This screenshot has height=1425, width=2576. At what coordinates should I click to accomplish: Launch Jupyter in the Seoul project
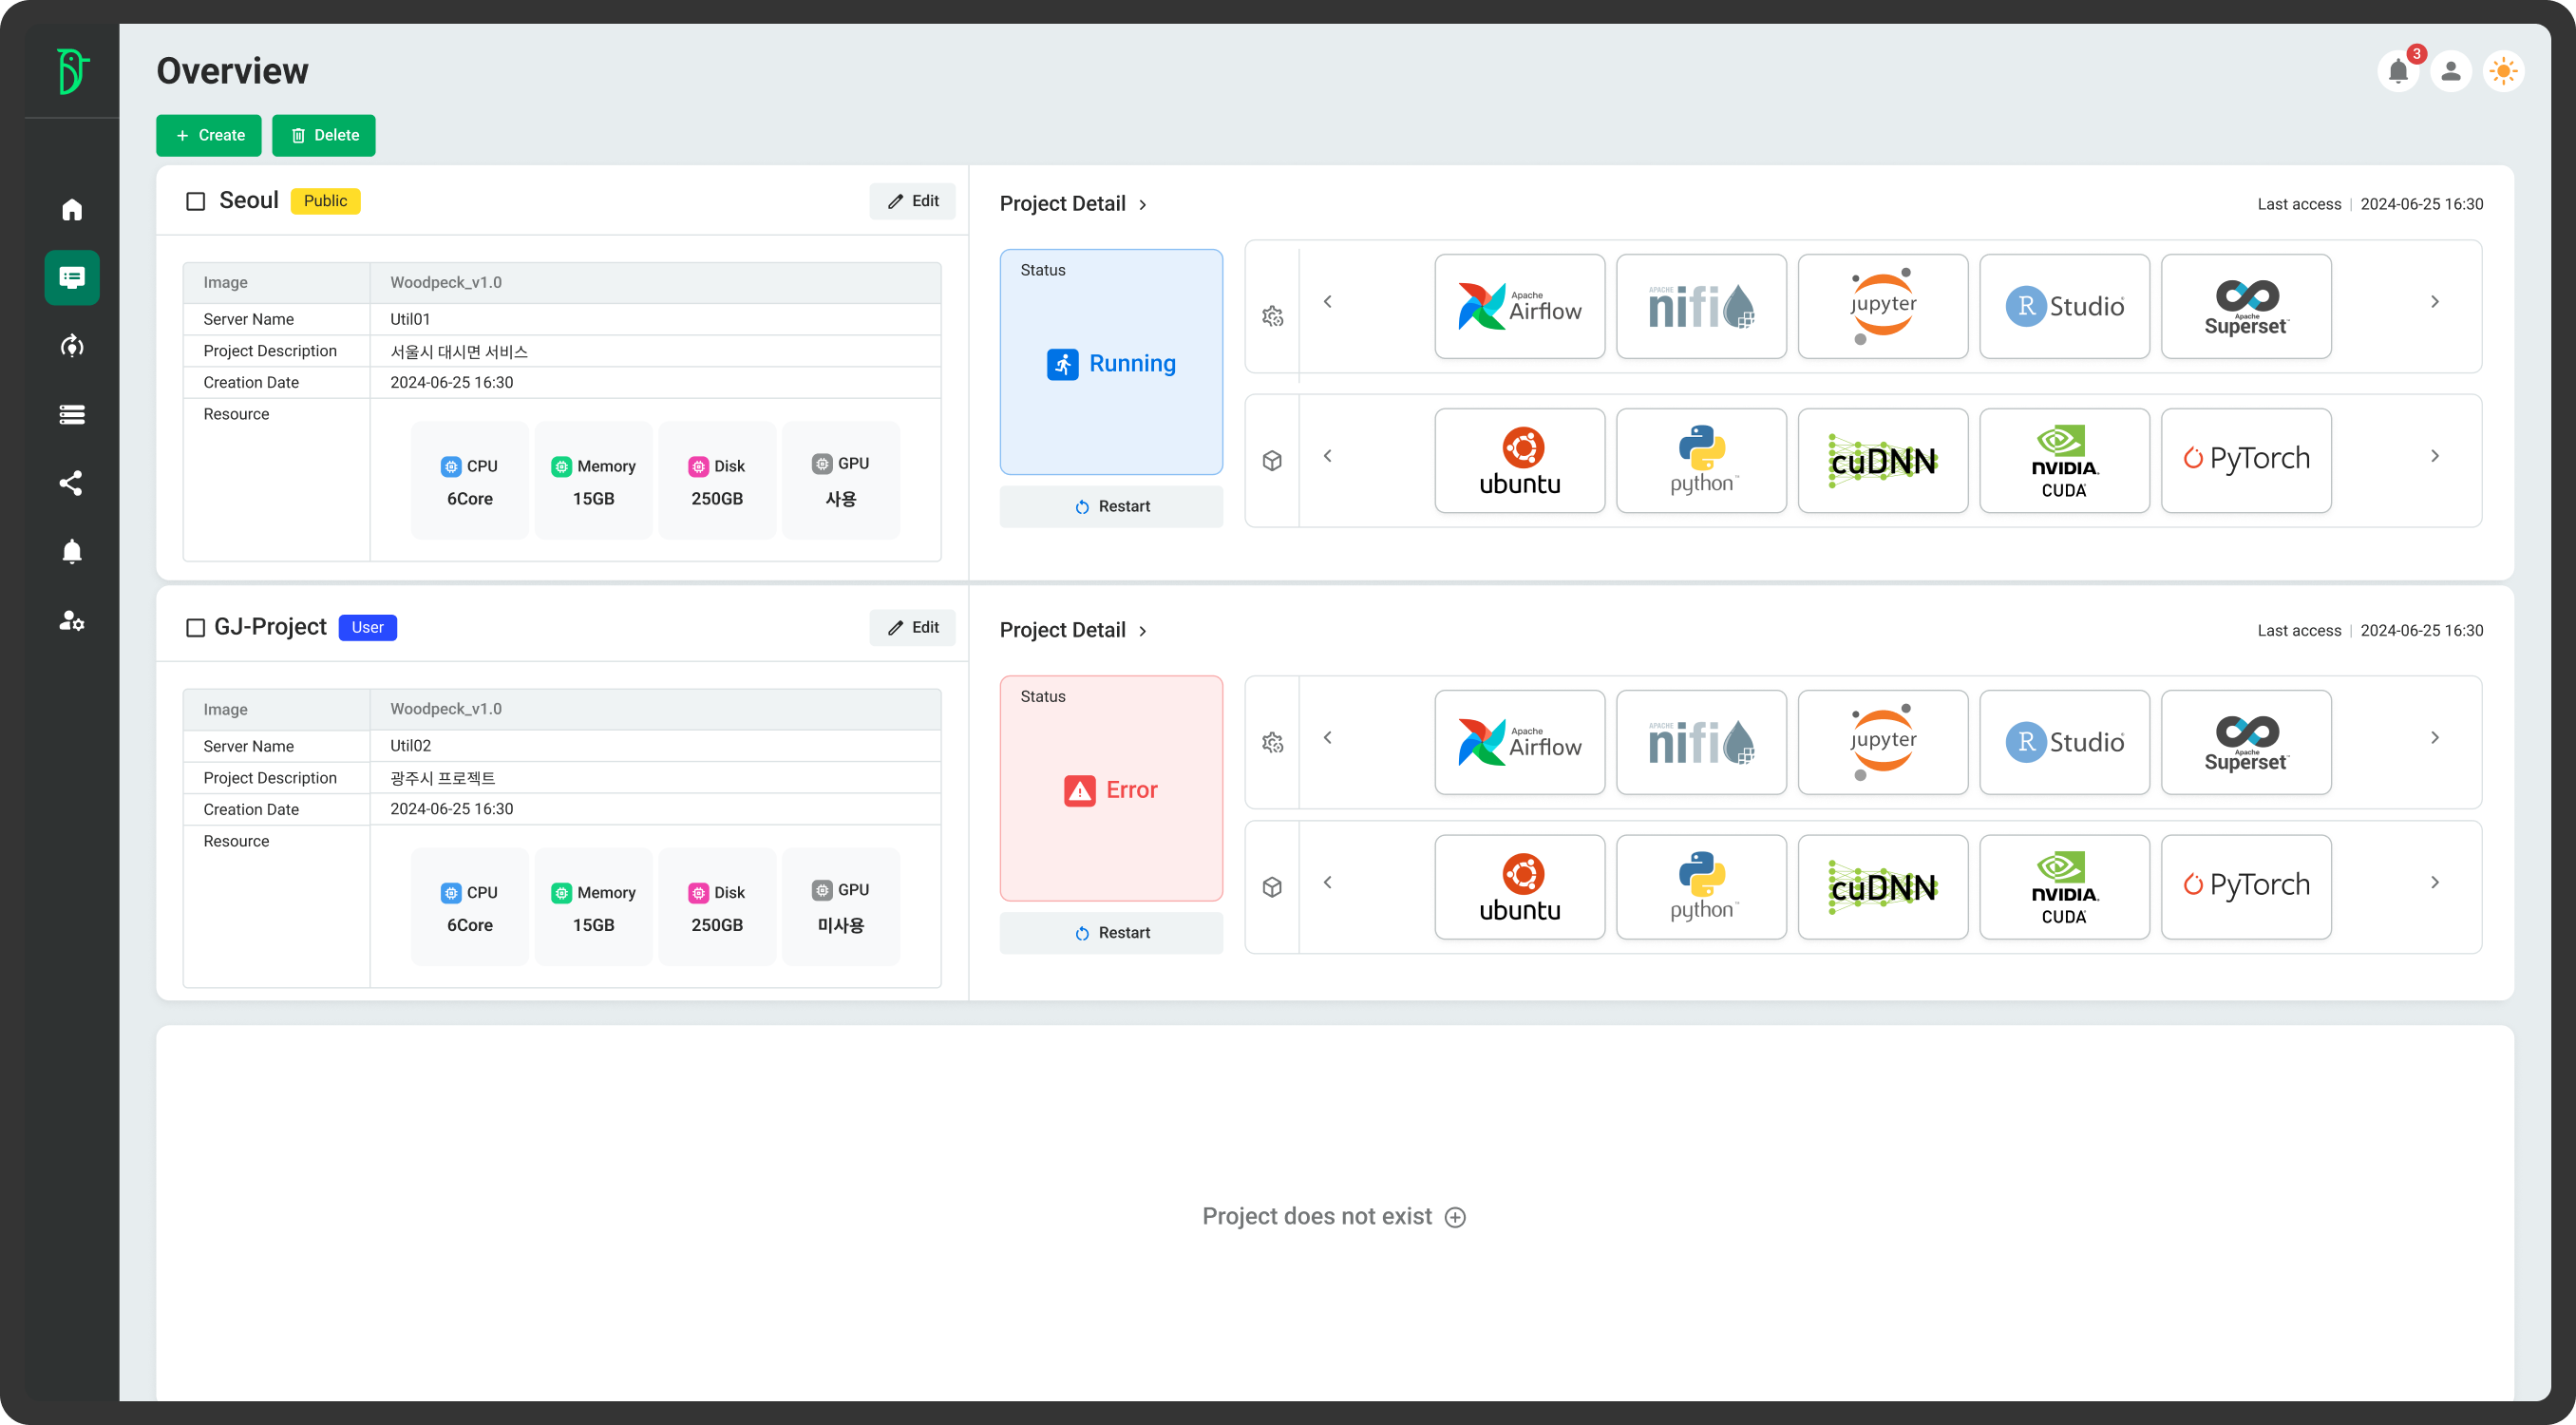(1883, 306)
